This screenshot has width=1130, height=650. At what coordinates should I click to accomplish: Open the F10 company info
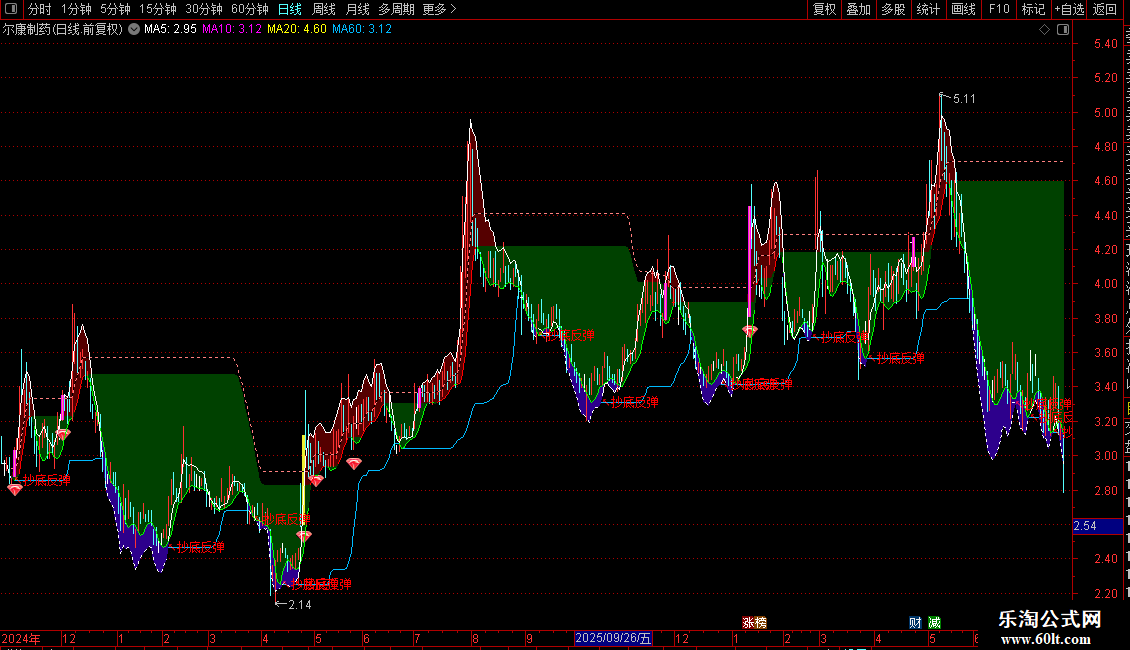coord(999,9)
